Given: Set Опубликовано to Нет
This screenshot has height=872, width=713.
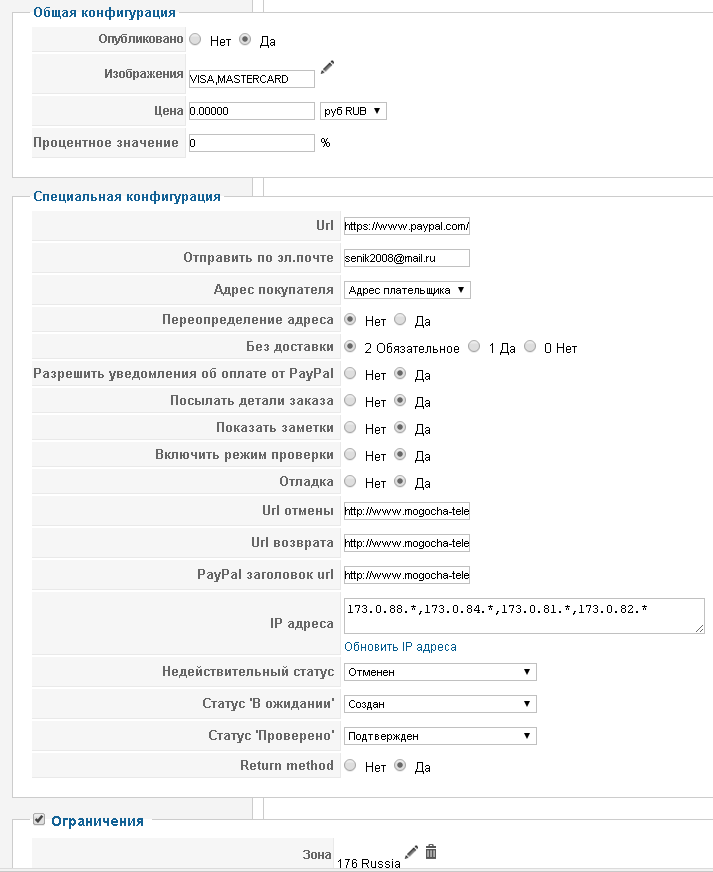Looking at the screenshot, I should click(195, 40).
